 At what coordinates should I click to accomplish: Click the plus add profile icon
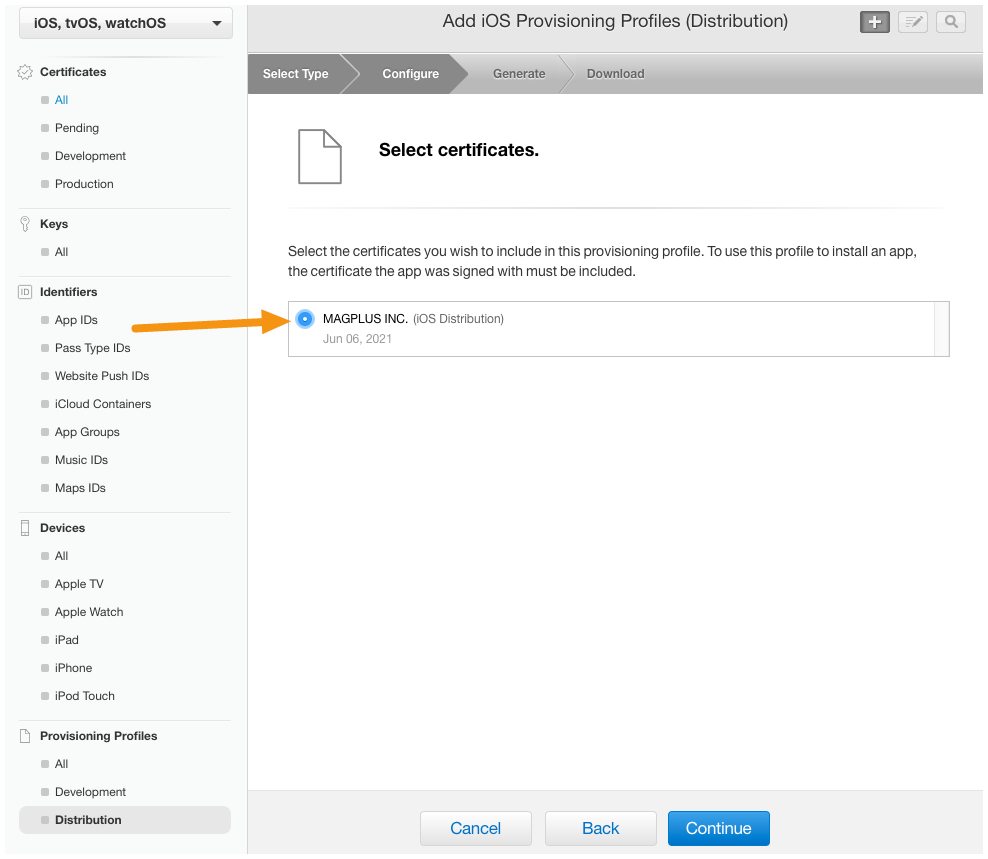[x=874, y=22]
